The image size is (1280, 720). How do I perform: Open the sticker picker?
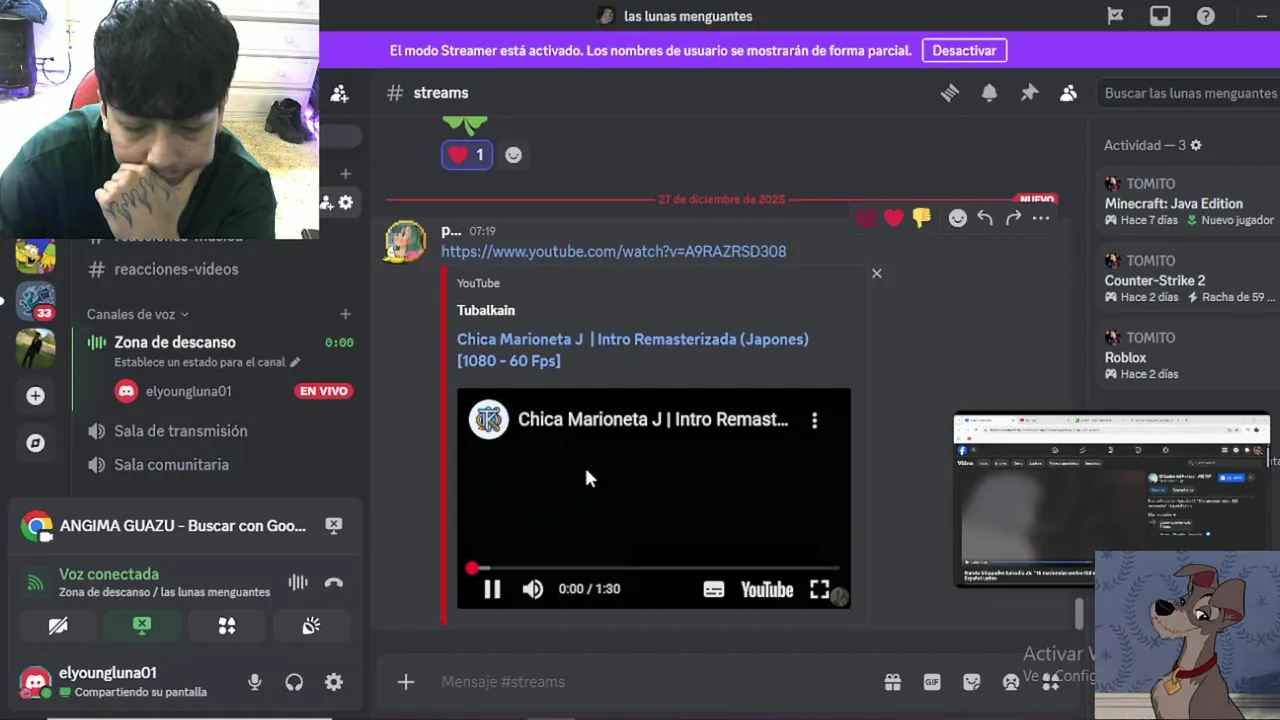(972, 682)
